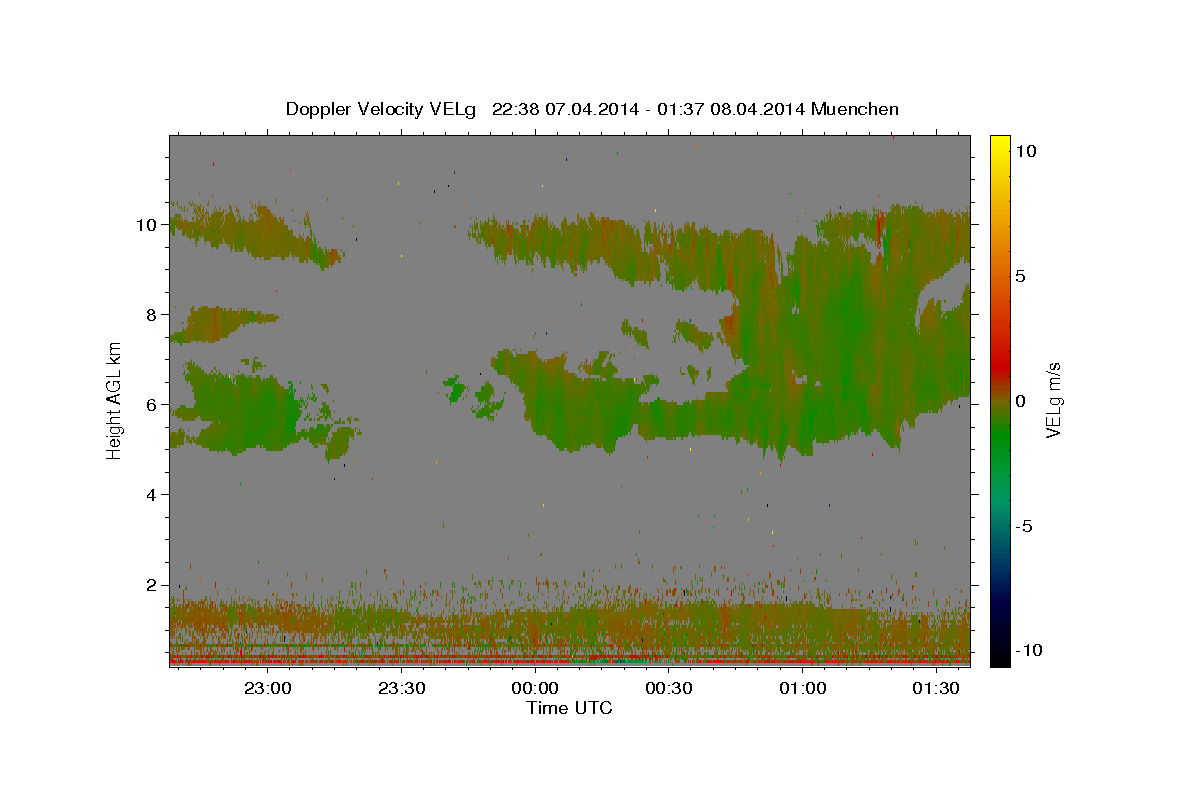The image size is (1200, 800).
Task: Click the colorbar tick label 0
Action: coord(1020,400)
